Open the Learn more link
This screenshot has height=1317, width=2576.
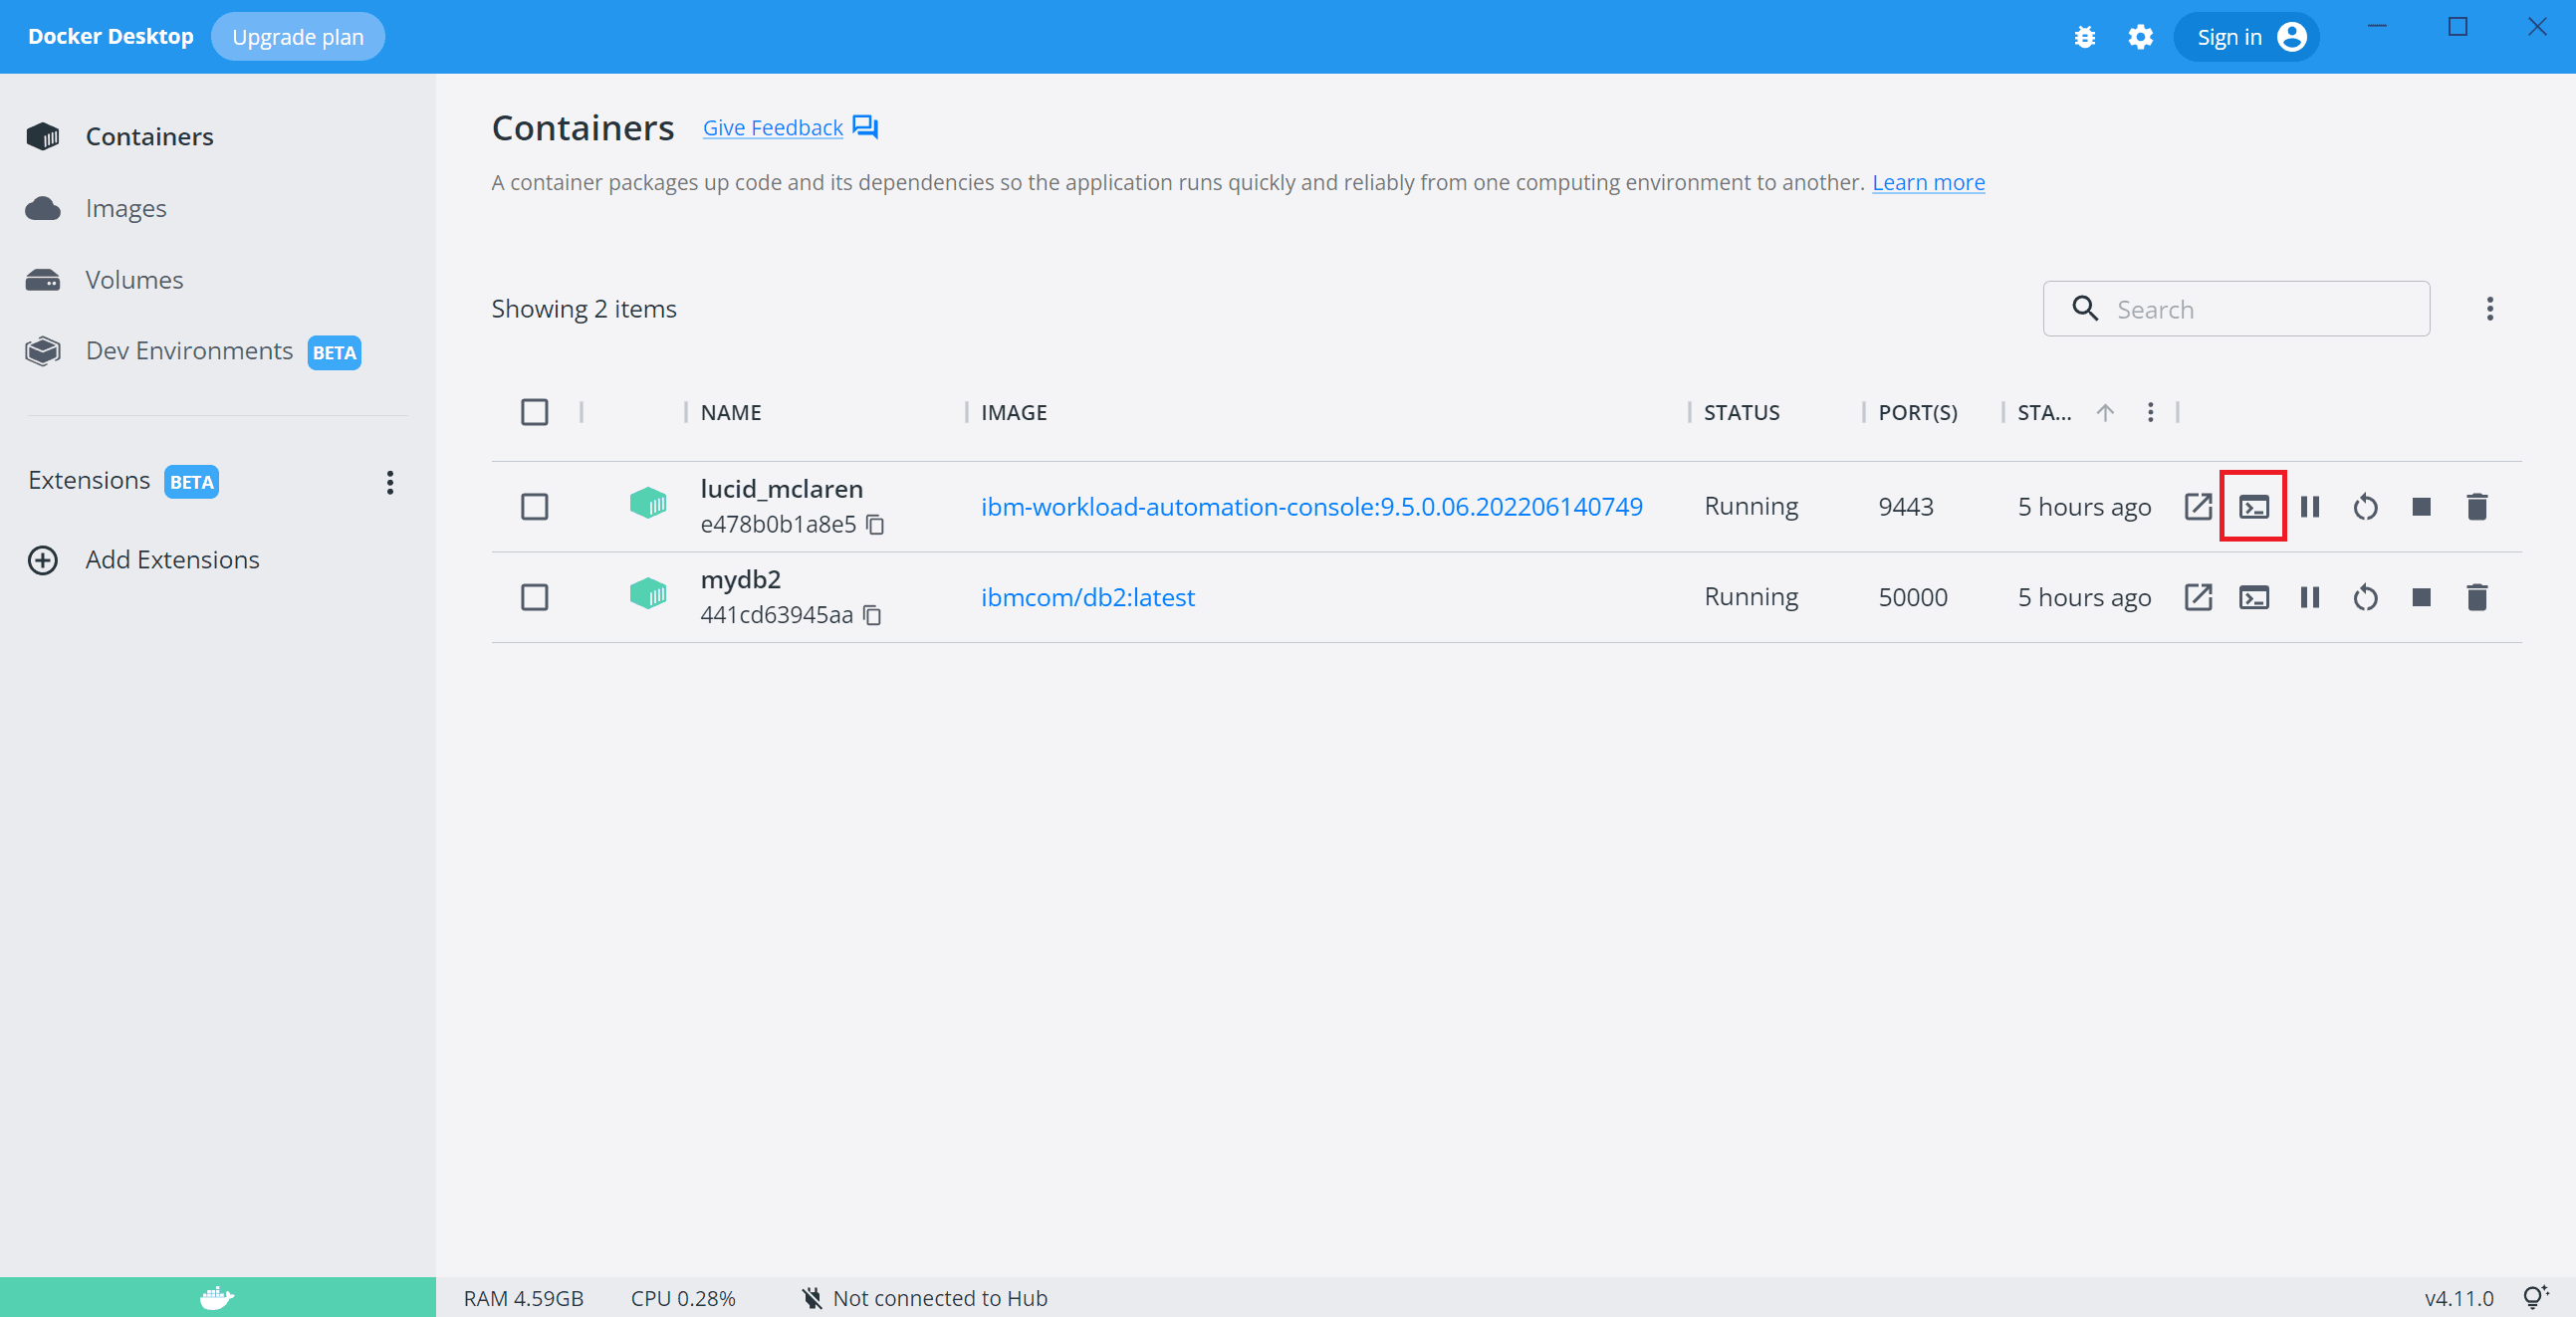coord(1928,182)
